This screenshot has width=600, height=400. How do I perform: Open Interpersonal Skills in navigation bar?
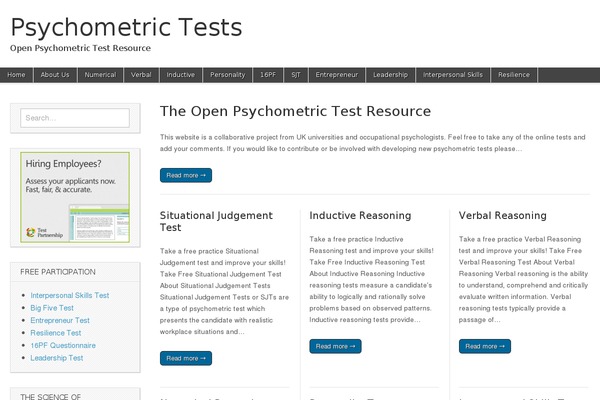[x=453, y=75]
